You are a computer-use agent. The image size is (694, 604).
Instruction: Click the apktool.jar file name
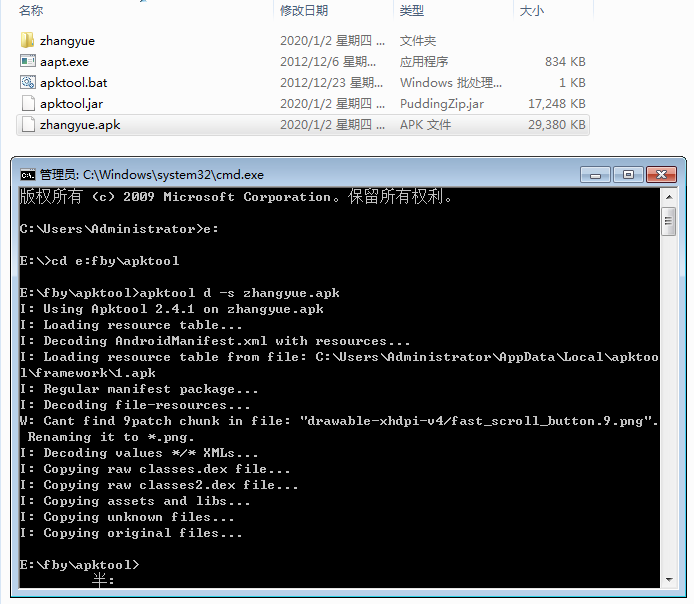coord(71,104)
